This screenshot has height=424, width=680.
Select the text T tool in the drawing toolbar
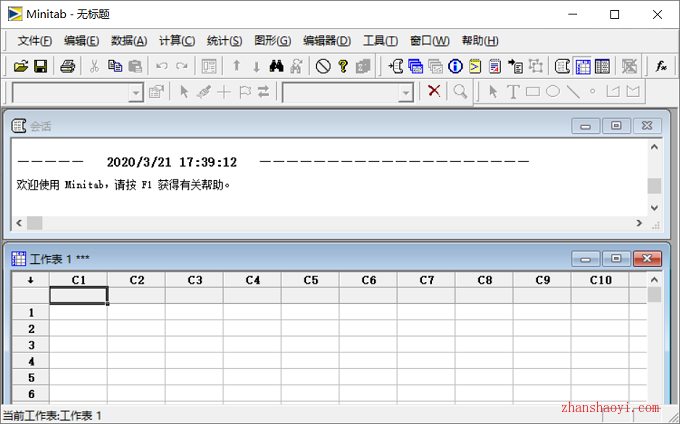point(513,91)
